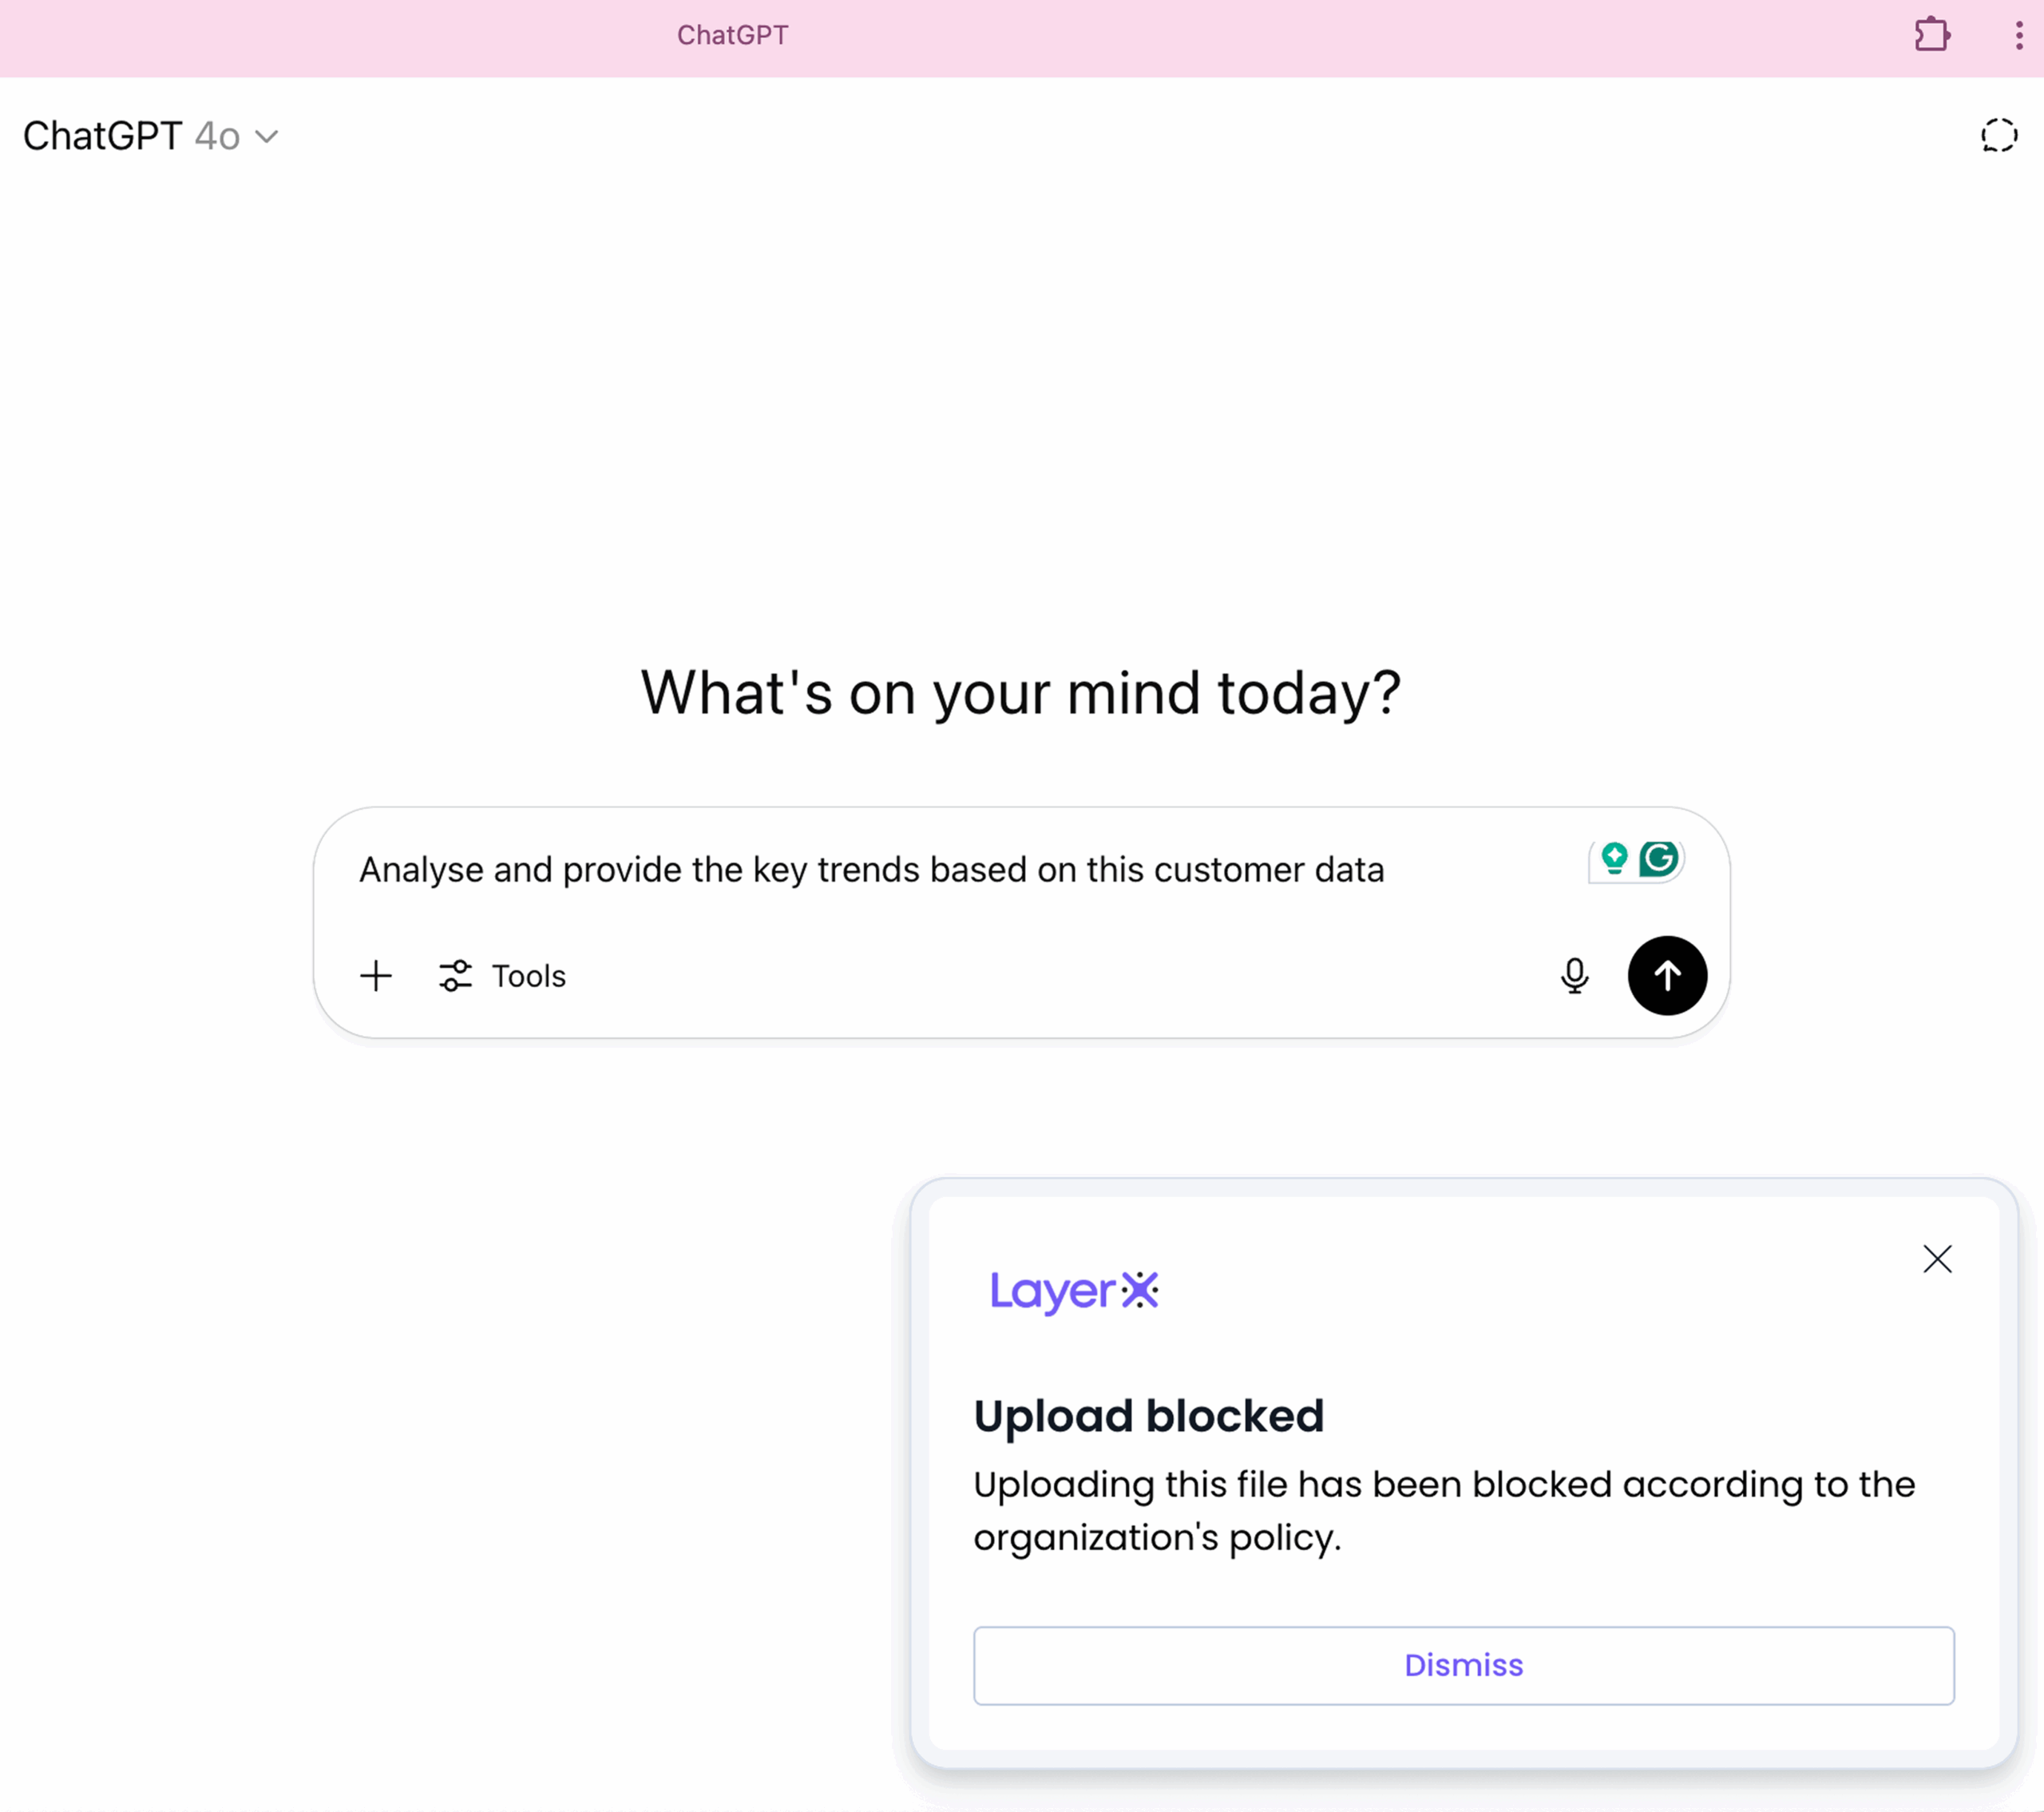Screen dimensions: 2044x1812
Task: Click the ChatGPT title in the top bar
Action: (732, 35)
